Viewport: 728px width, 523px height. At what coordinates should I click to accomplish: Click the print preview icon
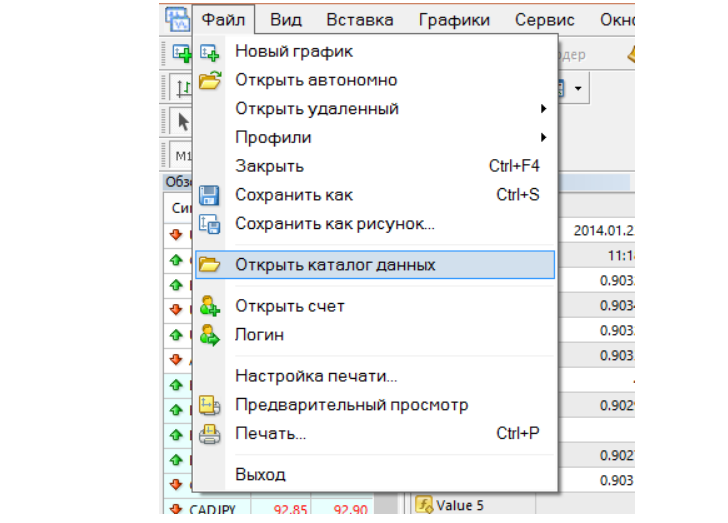[x=209, y=405]
